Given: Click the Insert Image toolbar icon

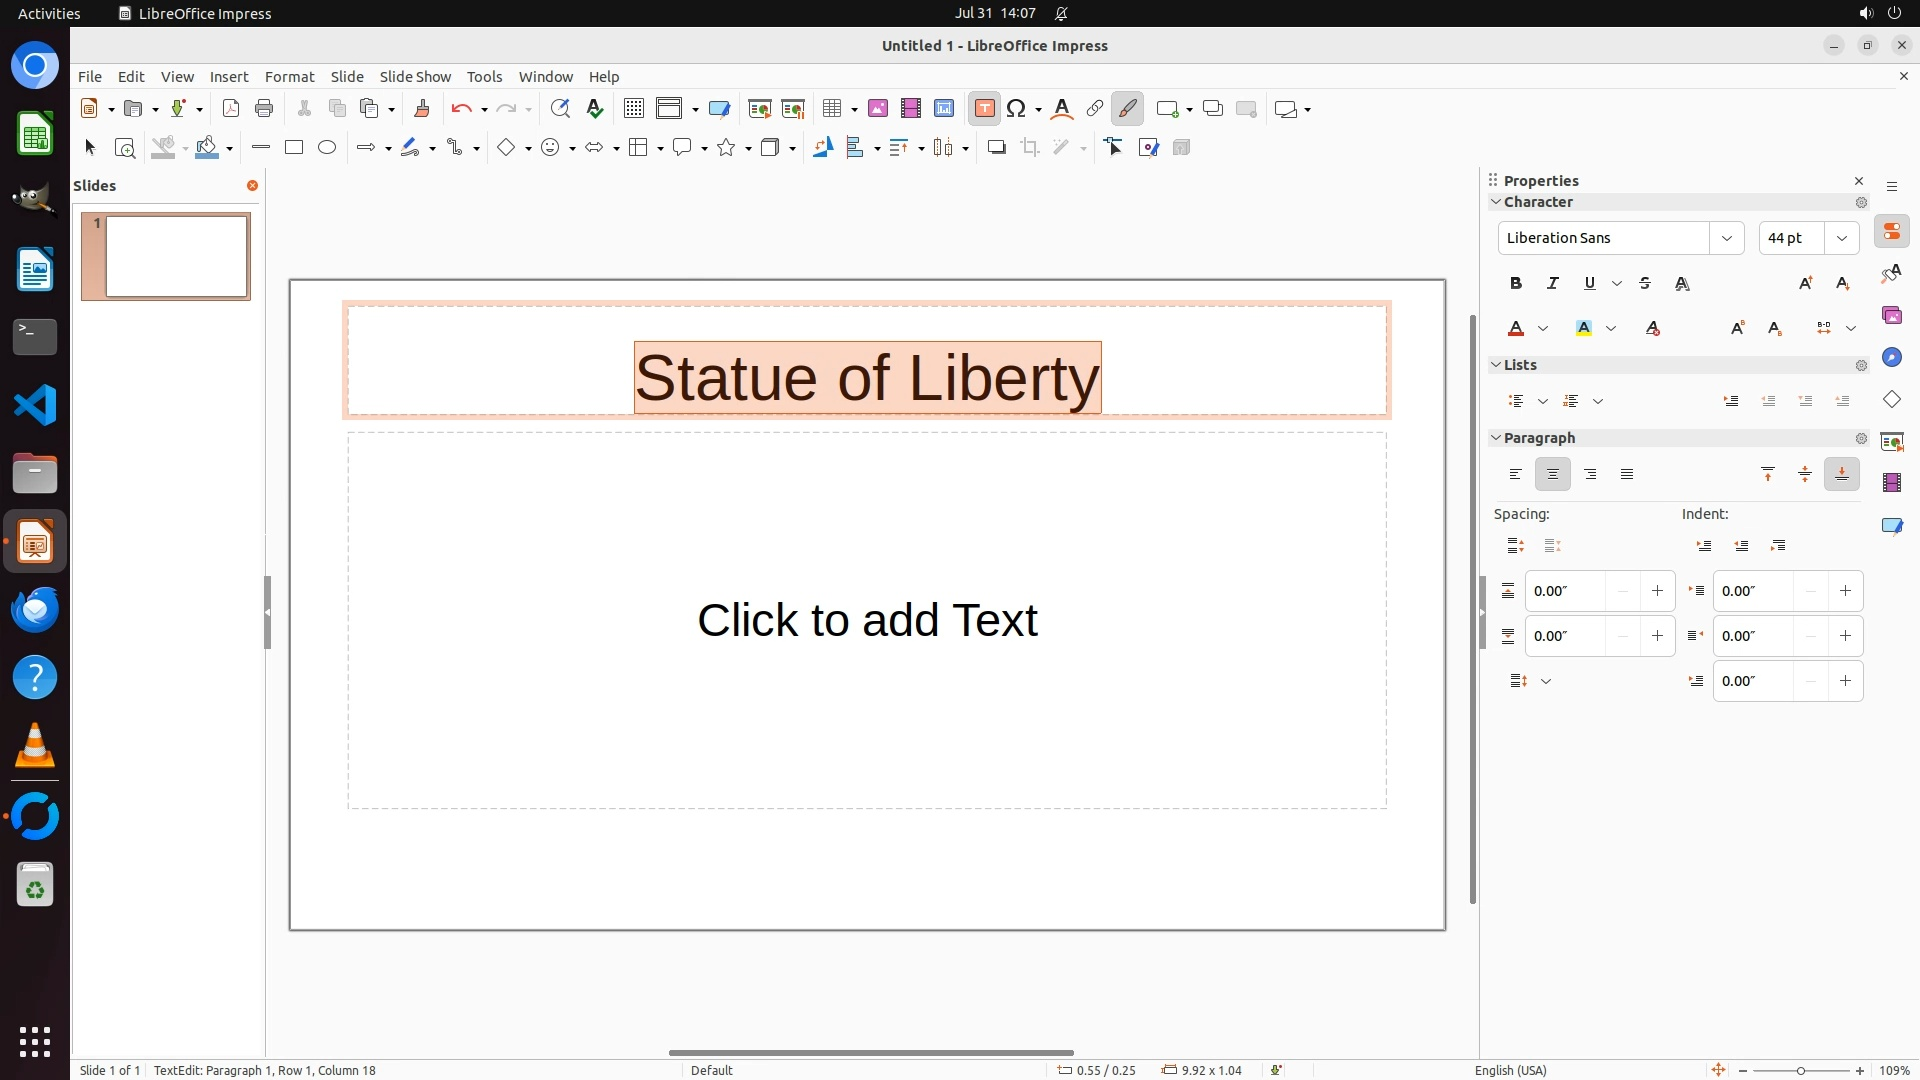Looking at the screenshot, I should [x=878, y=109].
